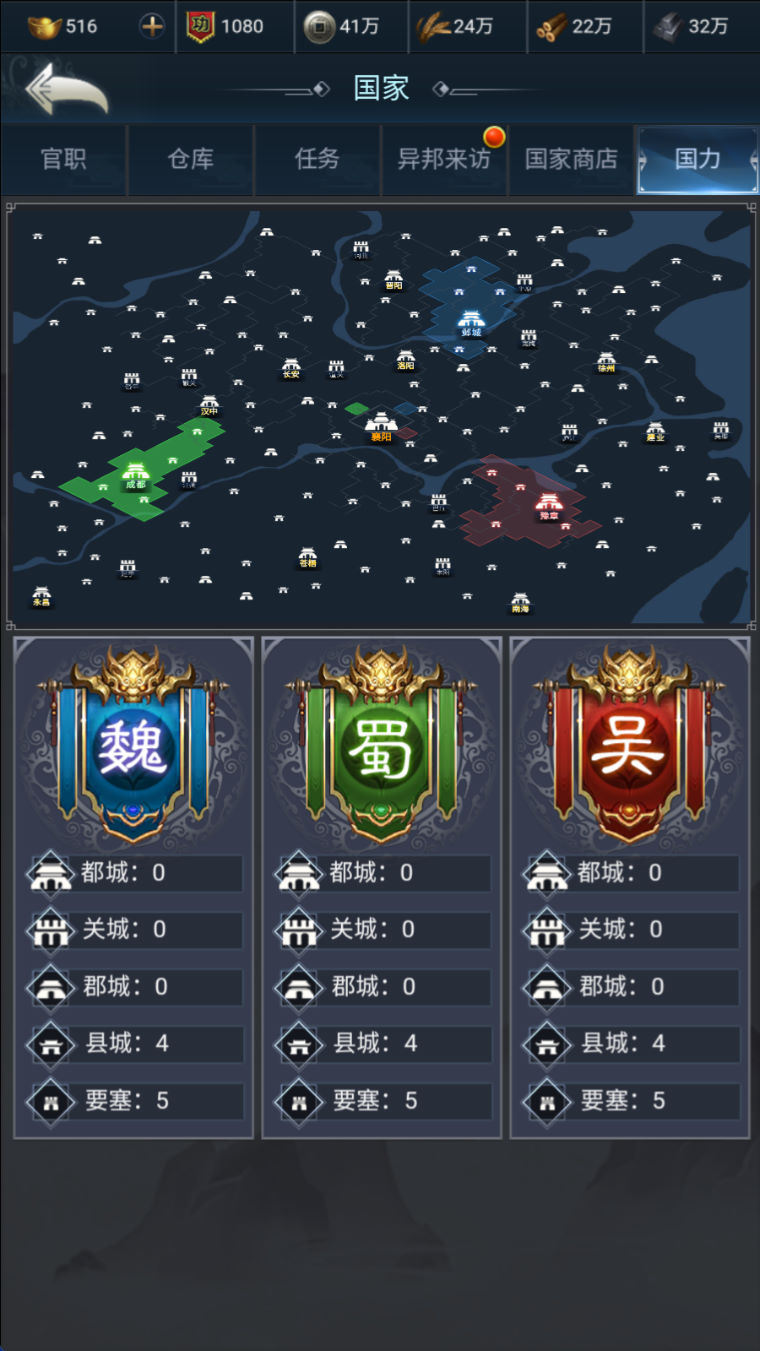Select the 国力 tab
Viewport: 760px width, 1351px height.
coord(698,160)
